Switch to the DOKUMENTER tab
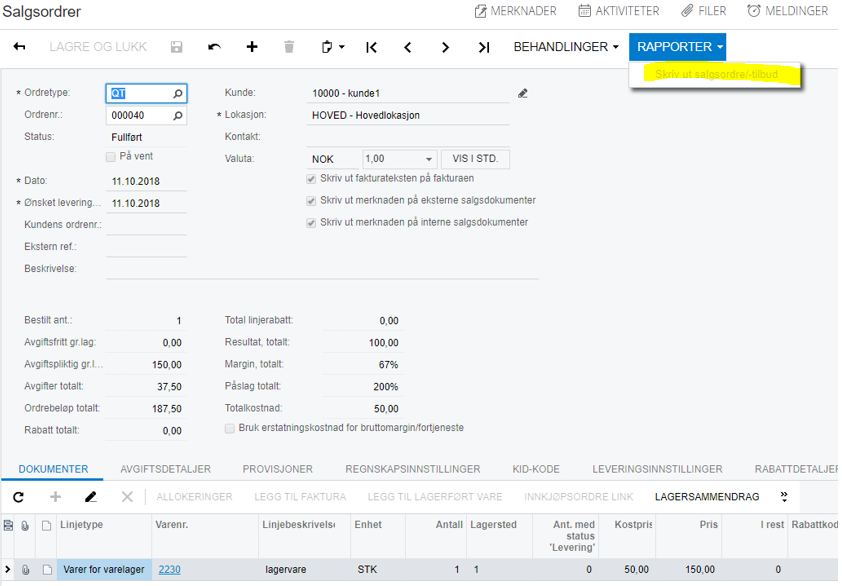The width and height of the screenshot is (842, 586). (53, 469)
